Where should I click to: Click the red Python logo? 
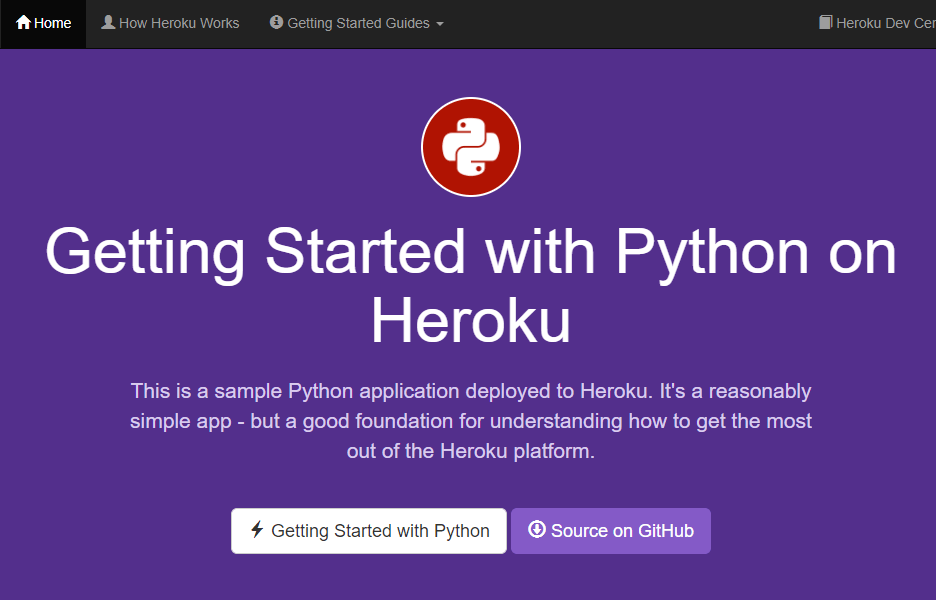point(471,147)
